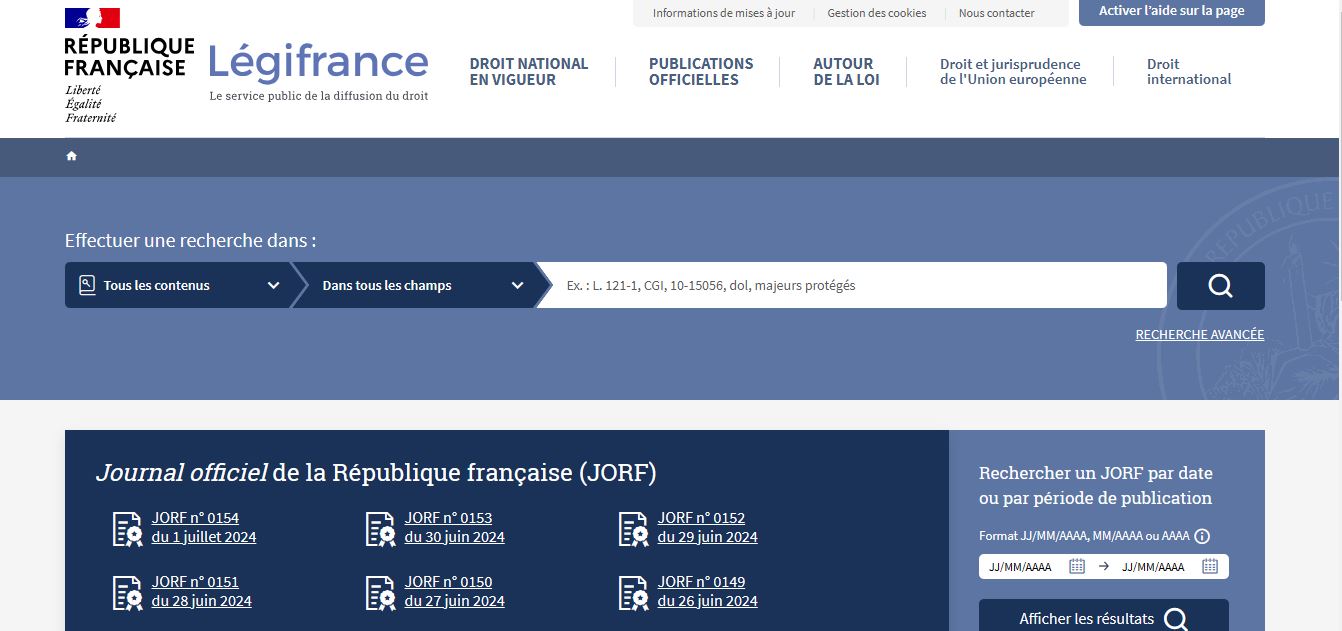This screenshot has width=1342, height=631.
Task: Click Nous contacter link
Action: 997,13
